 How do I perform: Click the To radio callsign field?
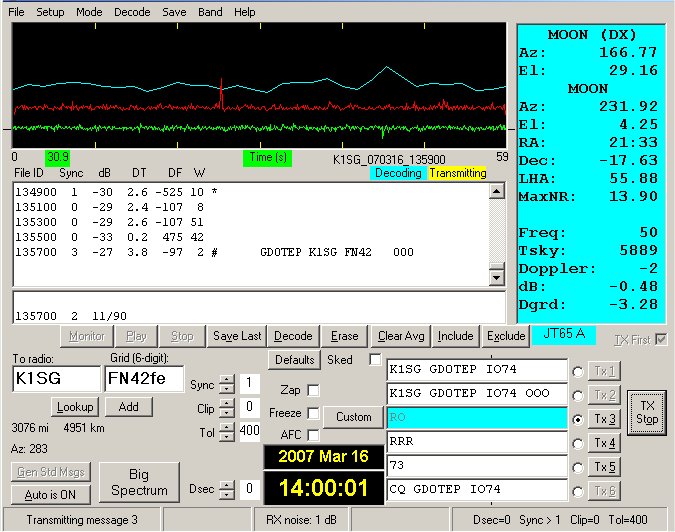pyautogui.click(x=54, y=380)
